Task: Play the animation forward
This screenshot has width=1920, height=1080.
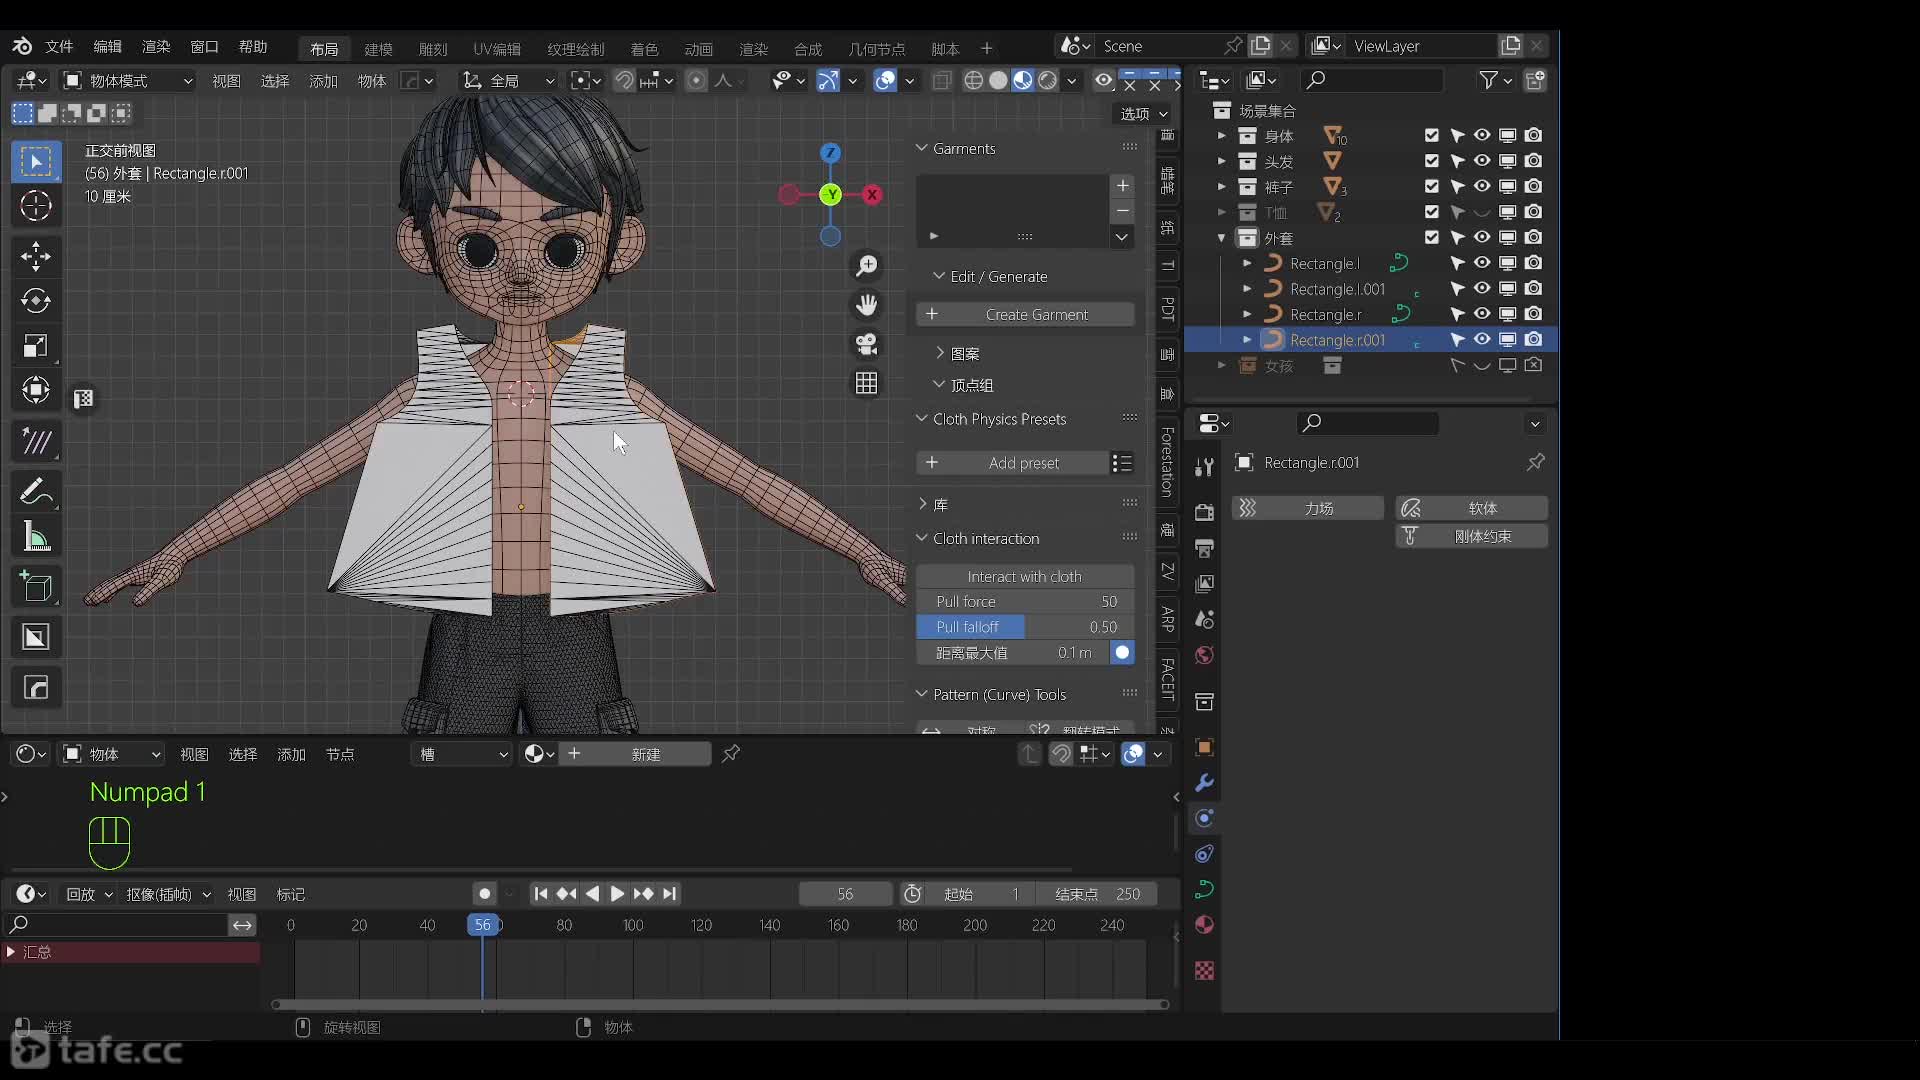Action: 617,894
